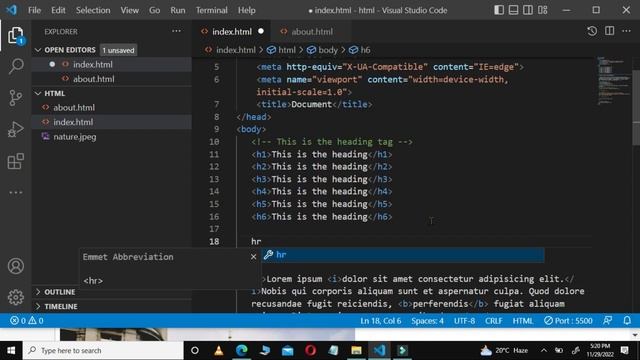The image size is (640, 360).
Task: Open Windows Start menu
Action: click(11, 350)
